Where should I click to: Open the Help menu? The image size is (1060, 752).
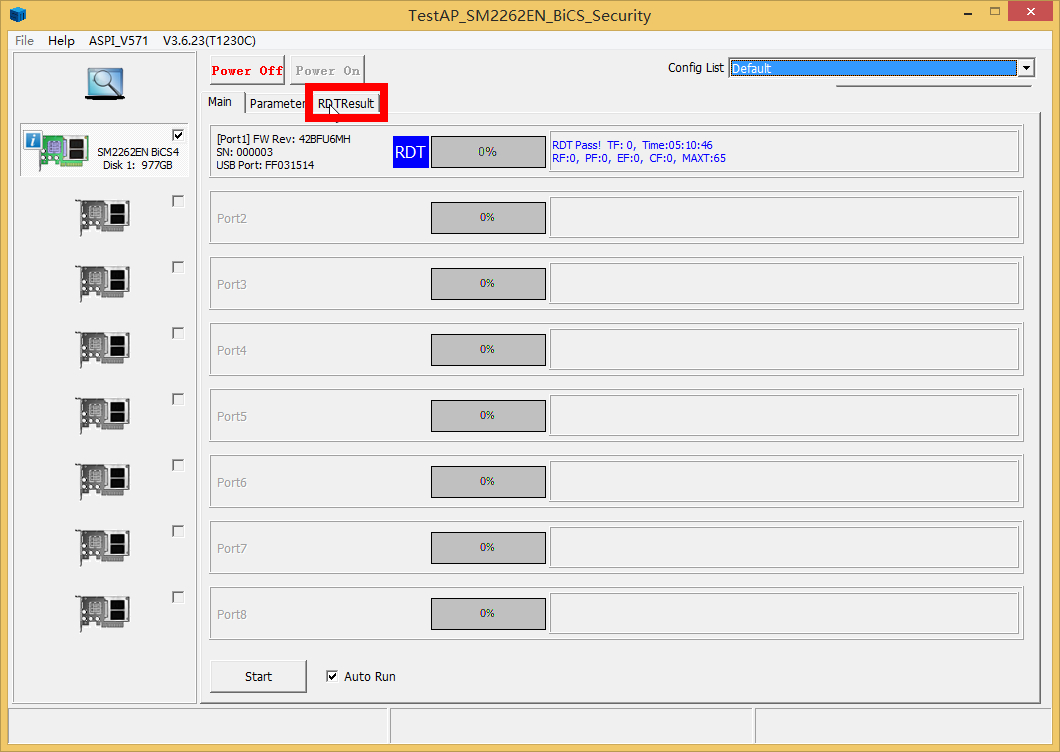click(61, 41)
